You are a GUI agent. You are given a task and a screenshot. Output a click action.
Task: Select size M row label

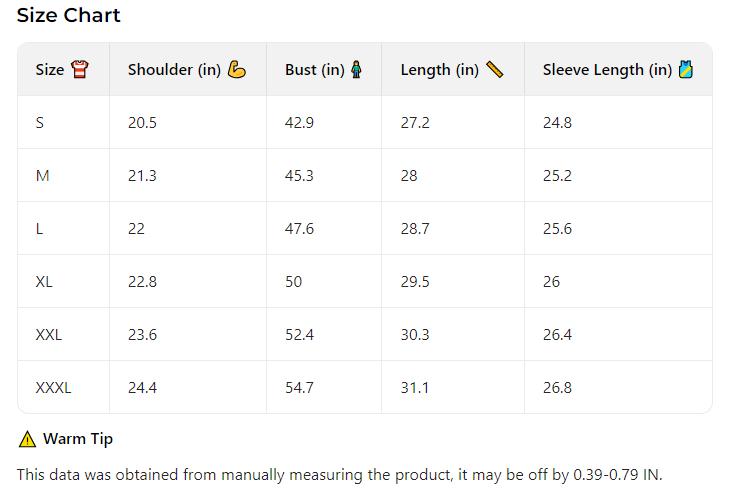[42, 176]
